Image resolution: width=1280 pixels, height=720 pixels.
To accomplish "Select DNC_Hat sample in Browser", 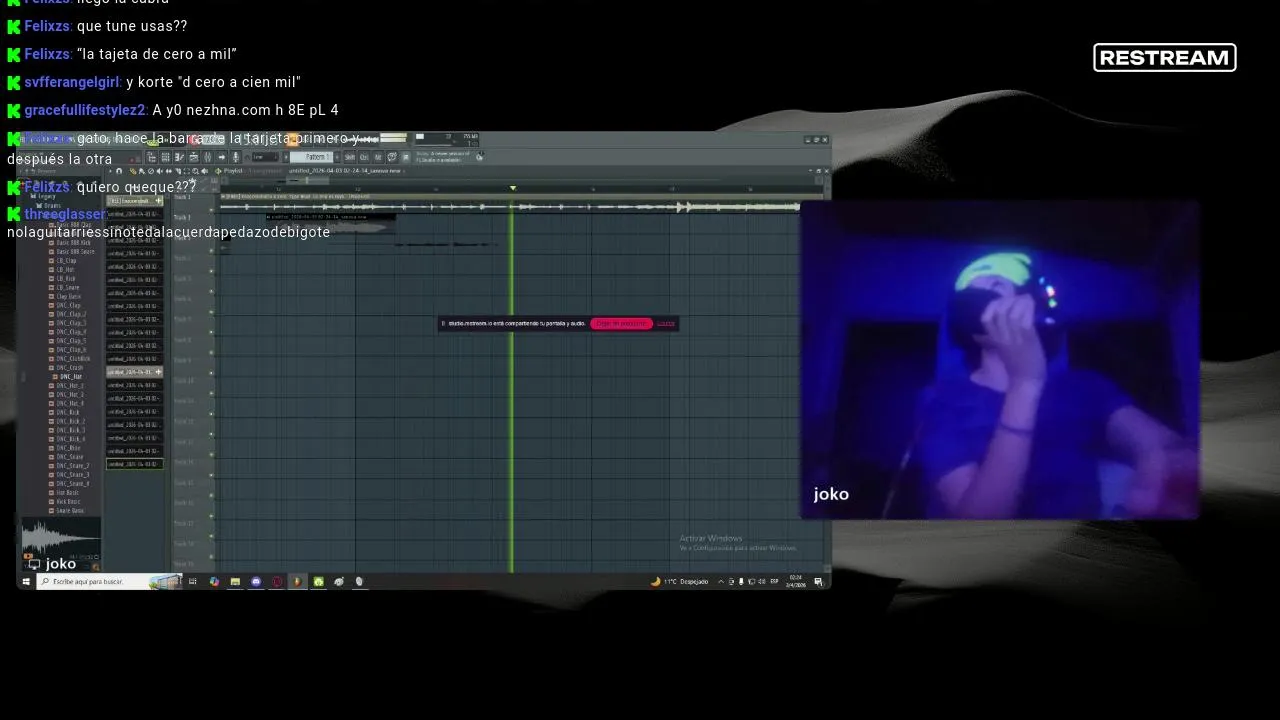I will point(72,376).
